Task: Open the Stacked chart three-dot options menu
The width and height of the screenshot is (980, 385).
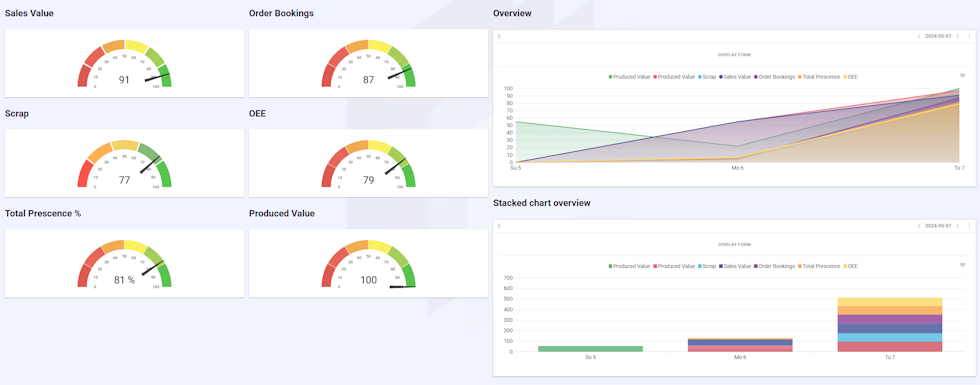Action: tap(969, 226)
